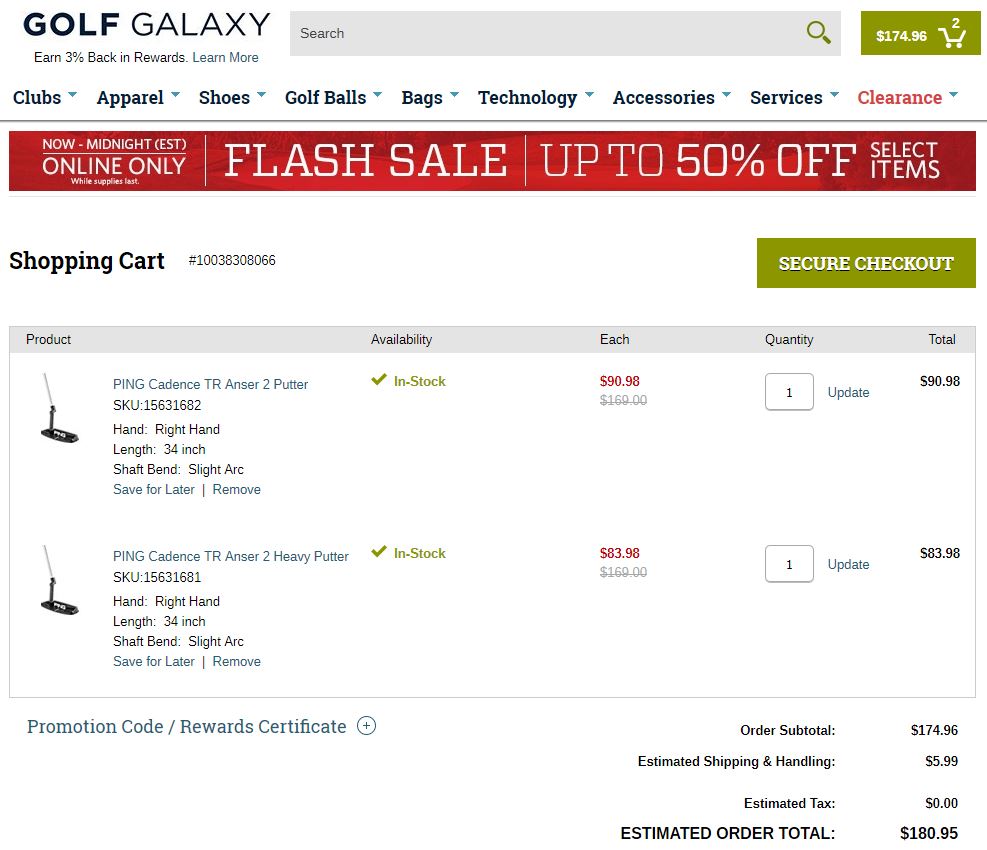Open the shopping cart icon showing $174.96
Screen dimensions: 987x850
[x=920, y=34]
